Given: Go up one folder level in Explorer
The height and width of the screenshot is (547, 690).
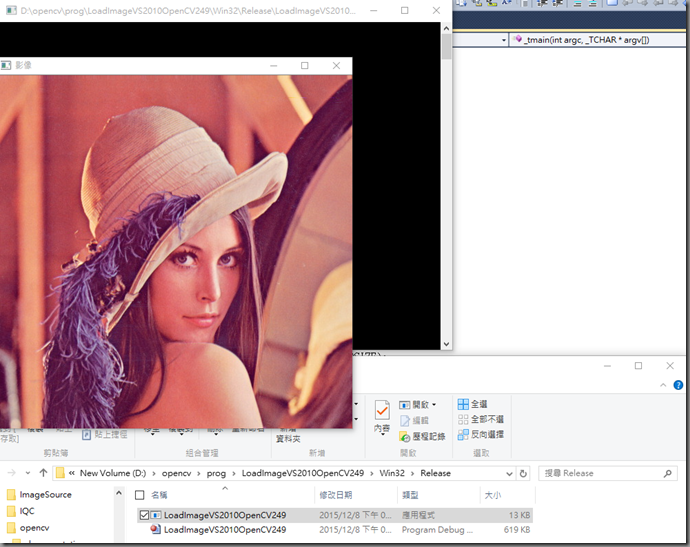Looking at the screenshot, I should coord(43,473).
